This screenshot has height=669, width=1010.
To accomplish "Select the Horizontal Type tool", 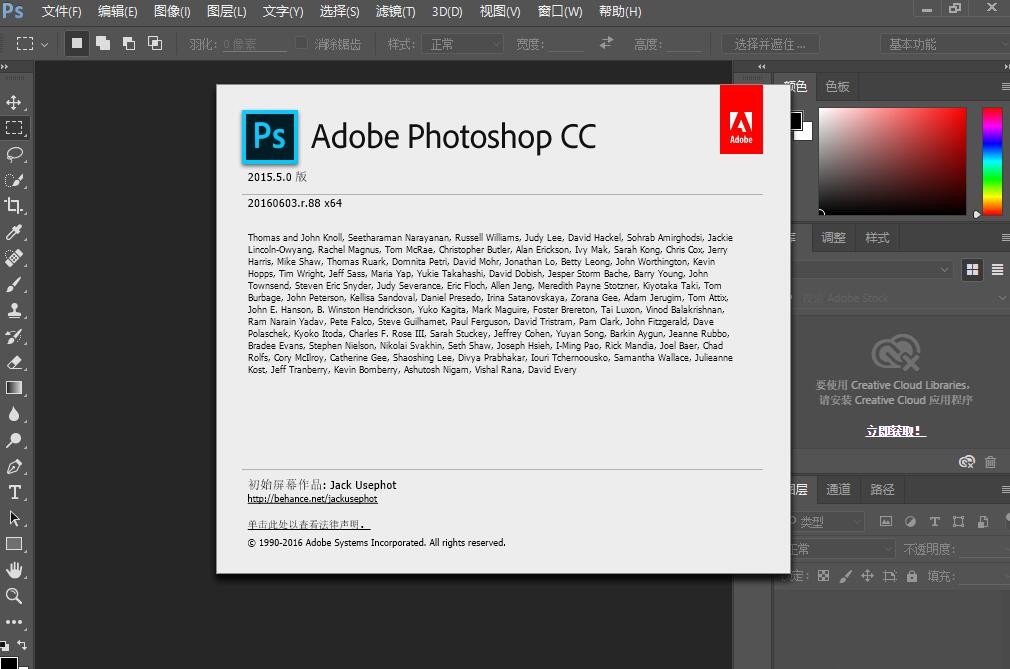I will pos(14,492).
